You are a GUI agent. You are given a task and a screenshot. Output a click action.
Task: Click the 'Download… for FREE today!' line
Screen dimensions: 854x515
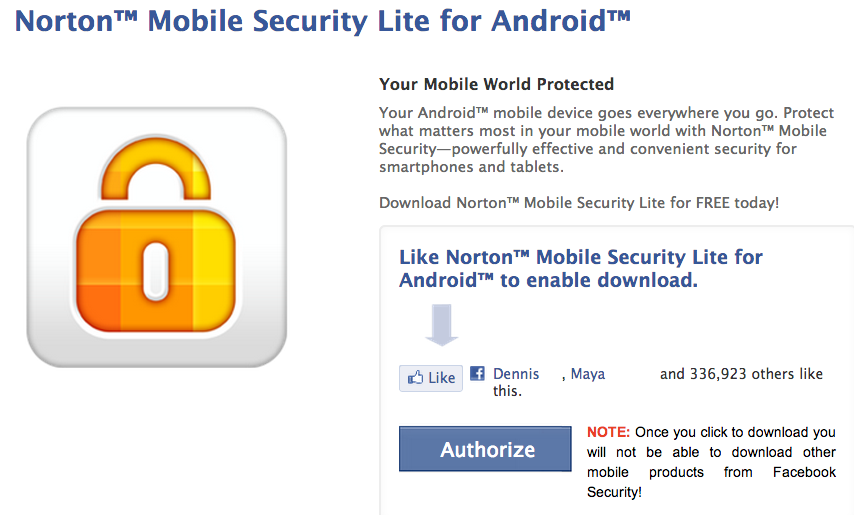click(579, 203)
